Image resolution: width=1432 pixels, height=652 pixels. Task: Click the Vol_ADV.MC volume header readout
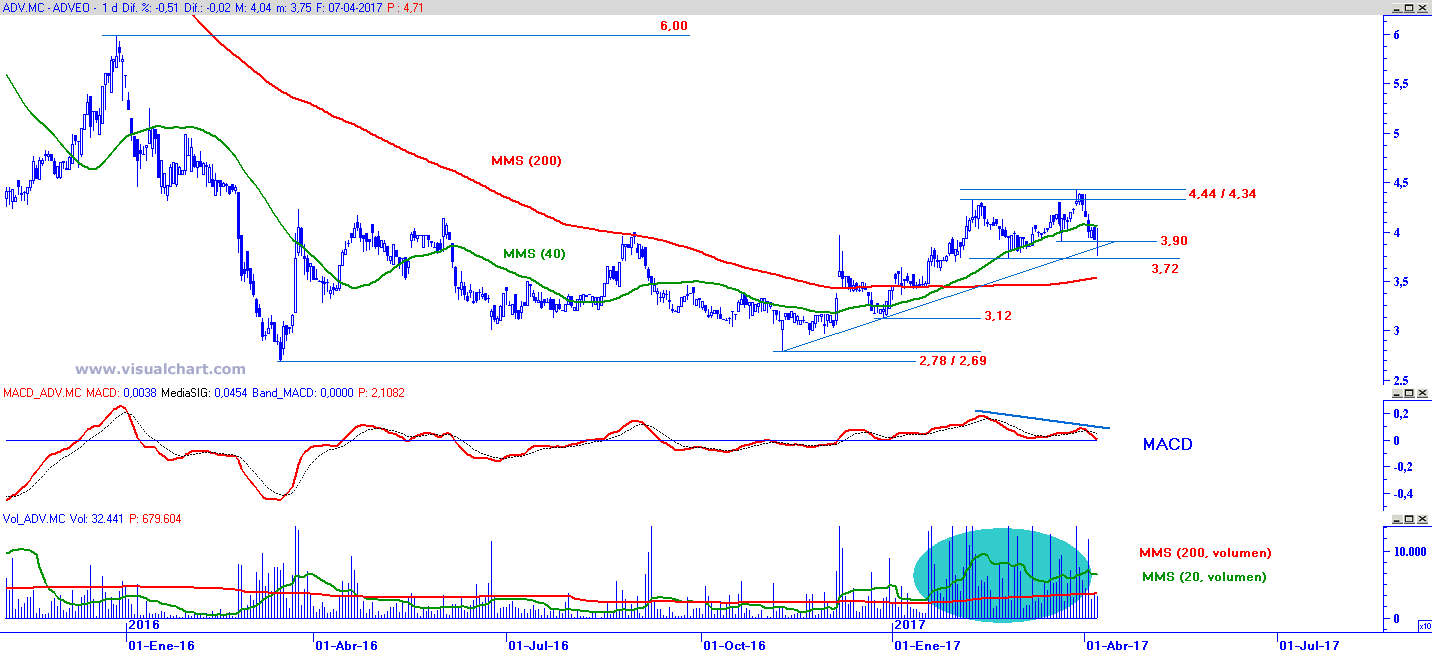pyautogui.click(x=94, y=518)
